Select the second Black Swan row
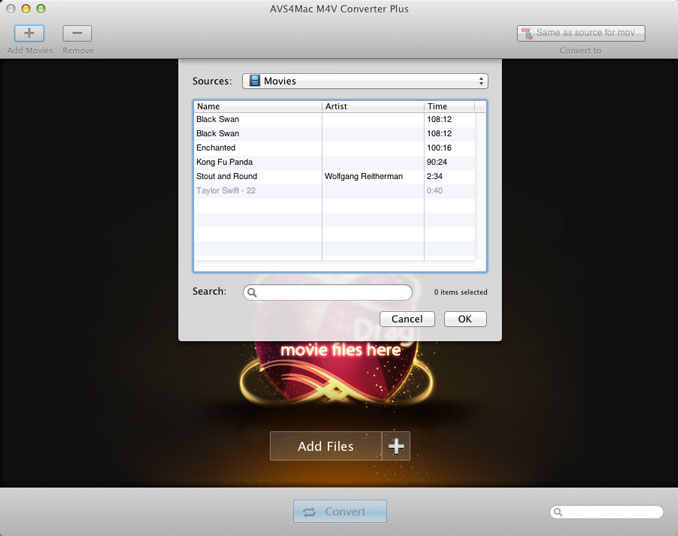Screen dimensions: 678x536 click(335, 134)
